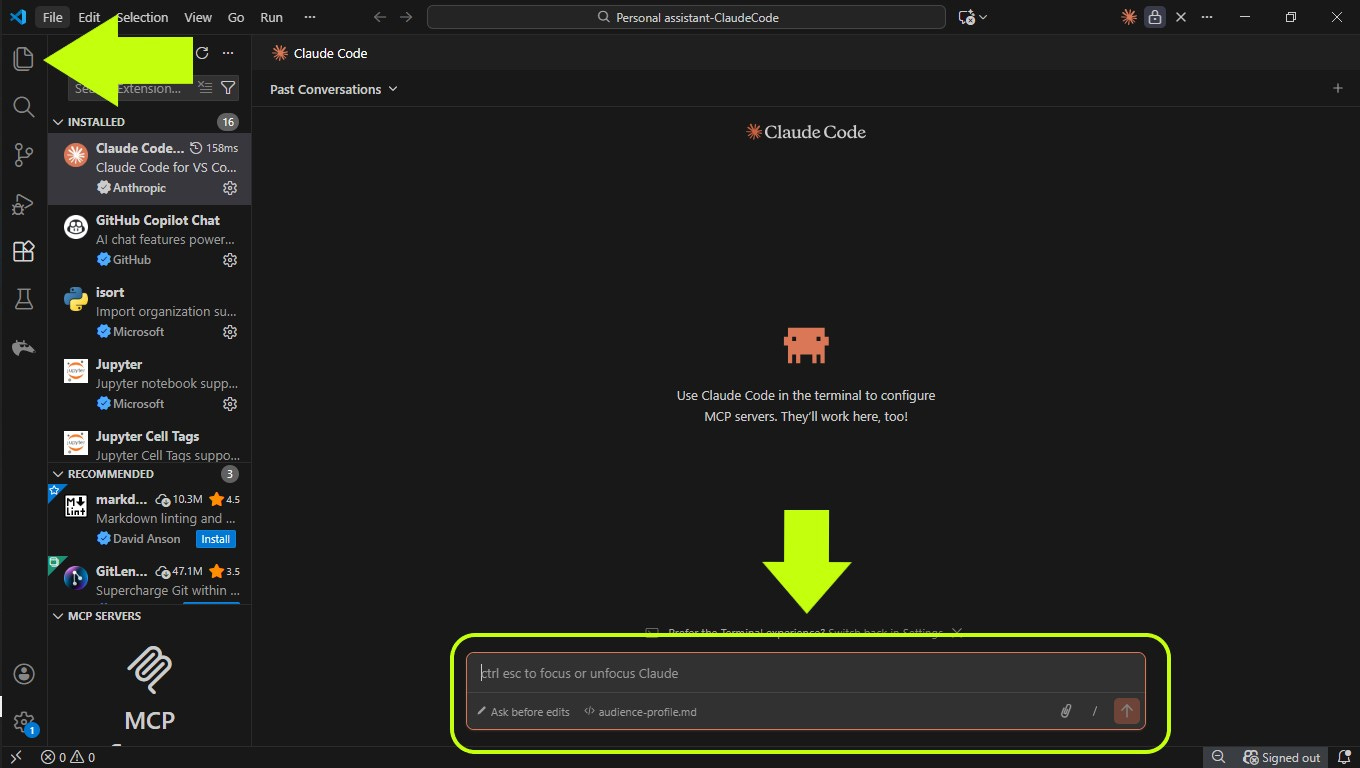Open the VS Code logo application menu
The height and width of the screenshot is (768, 1360).
click(17, 17)
